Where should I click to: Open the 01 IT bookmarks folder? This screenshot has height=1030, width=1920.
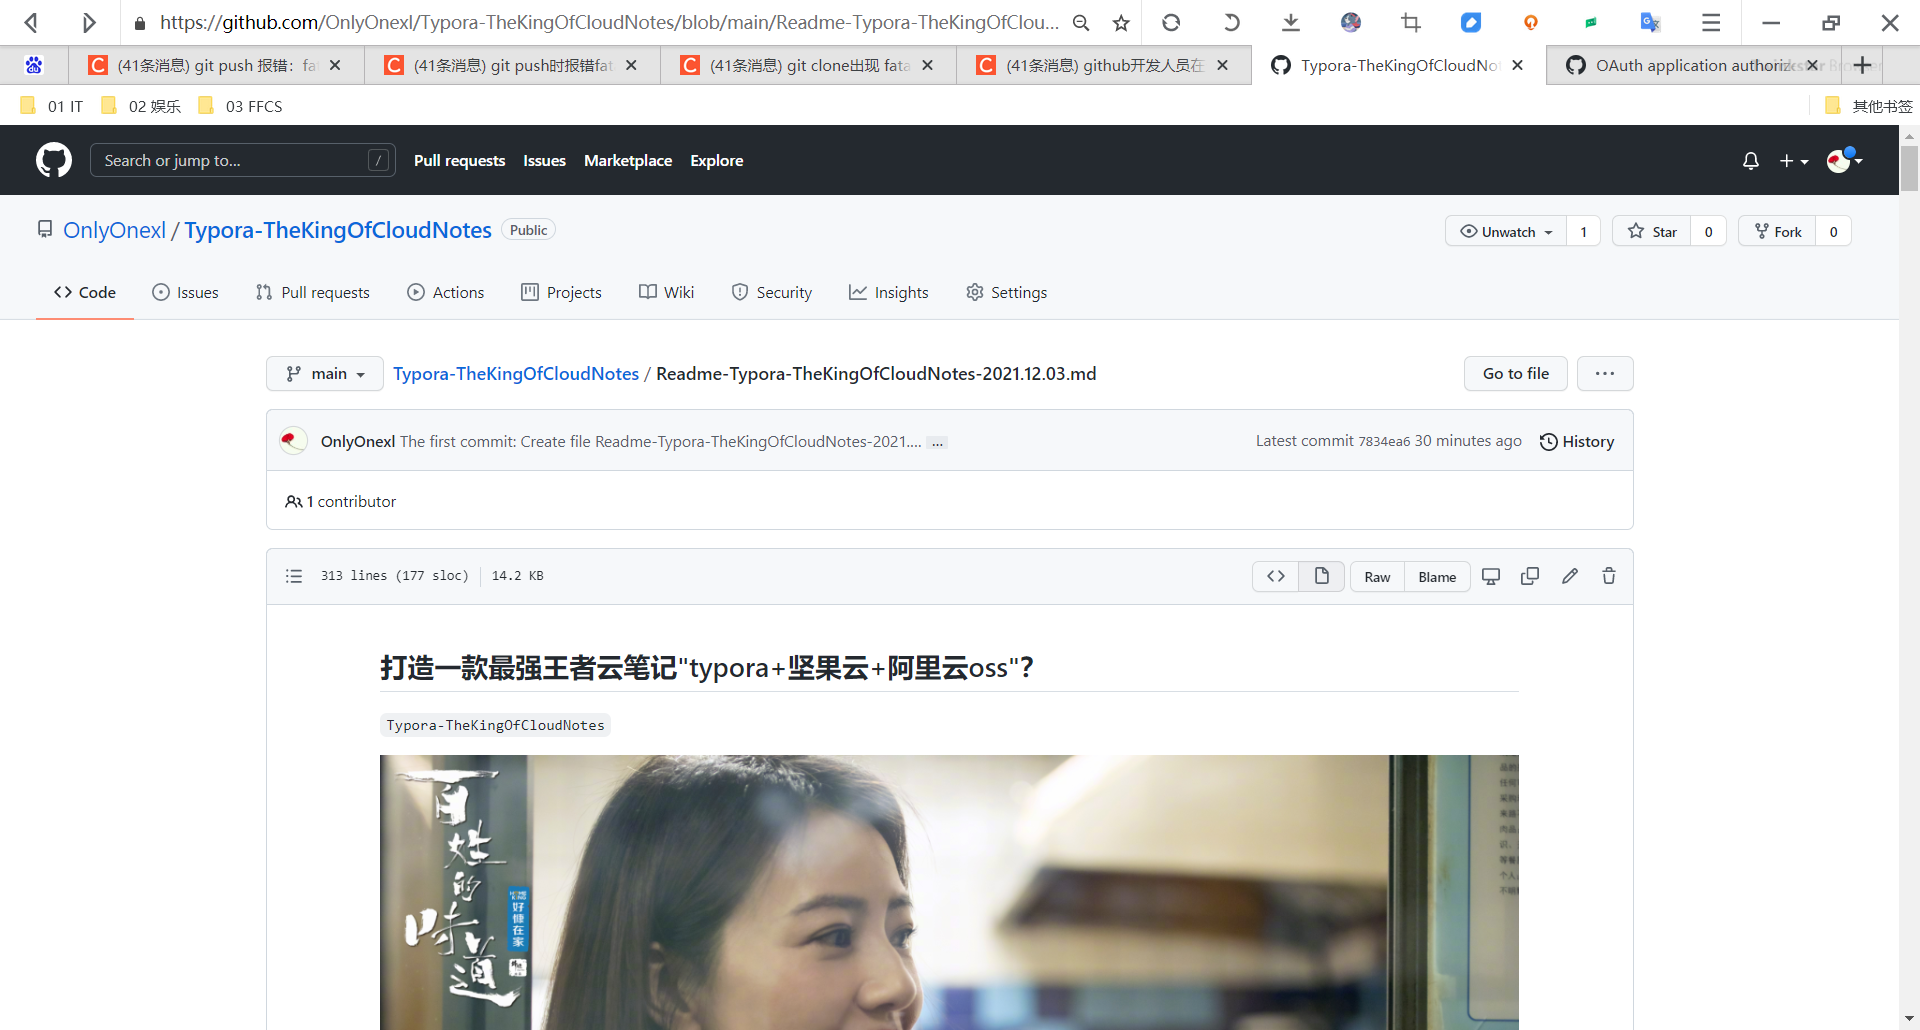[52, 106]
